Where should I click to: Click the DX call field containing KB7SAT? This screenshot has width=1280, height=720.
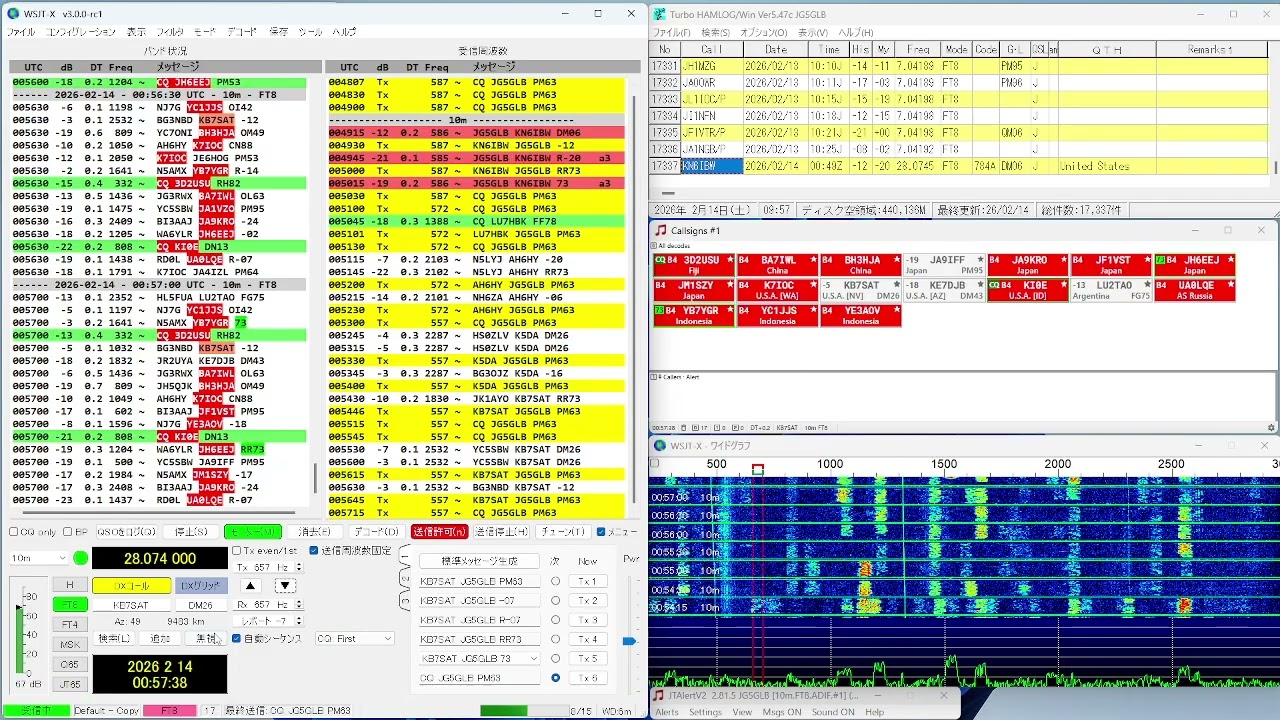click(x=131, y=605)
